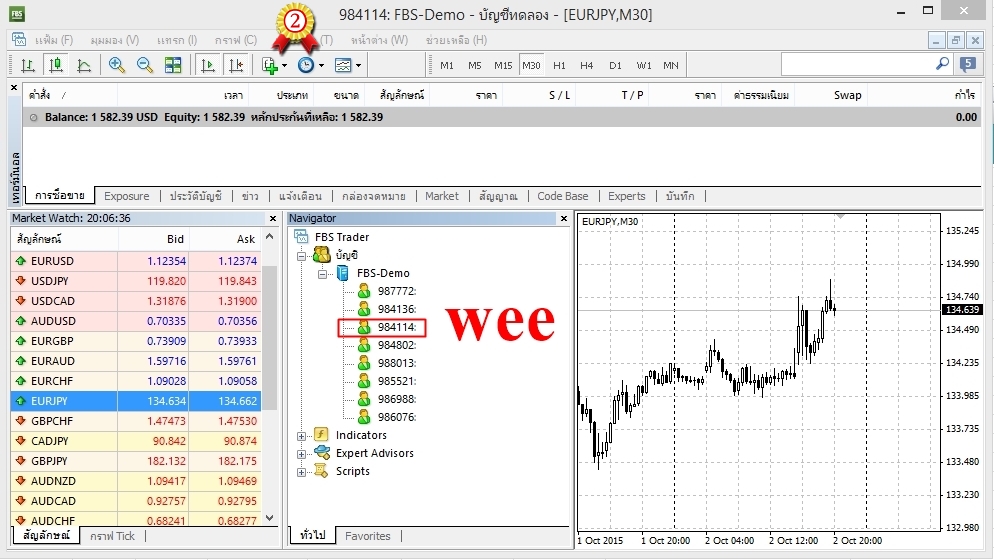This screenshot has width=994, height=560.
Task: Click Market Watch scroll down arrow
Action: tap(270, 518)
